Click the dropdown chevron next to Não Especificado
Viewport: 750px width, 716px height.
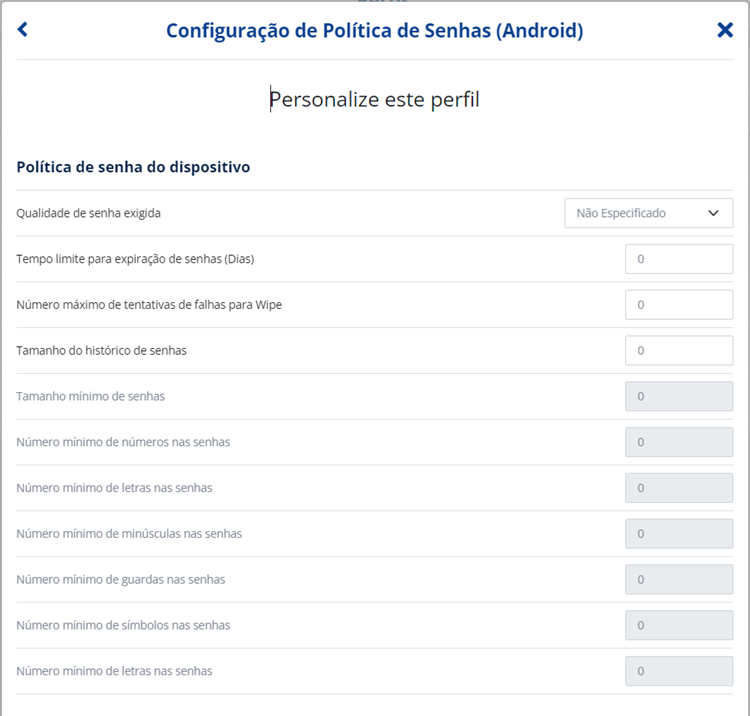(713, 213)
